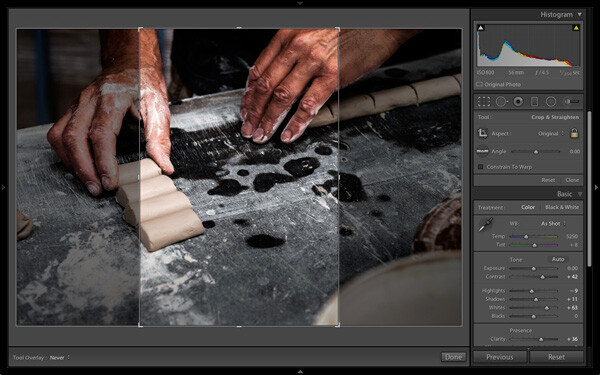Viewport: 600px width, 375px height.
Task: Click the Auto tone button
Action: point(558,259)
